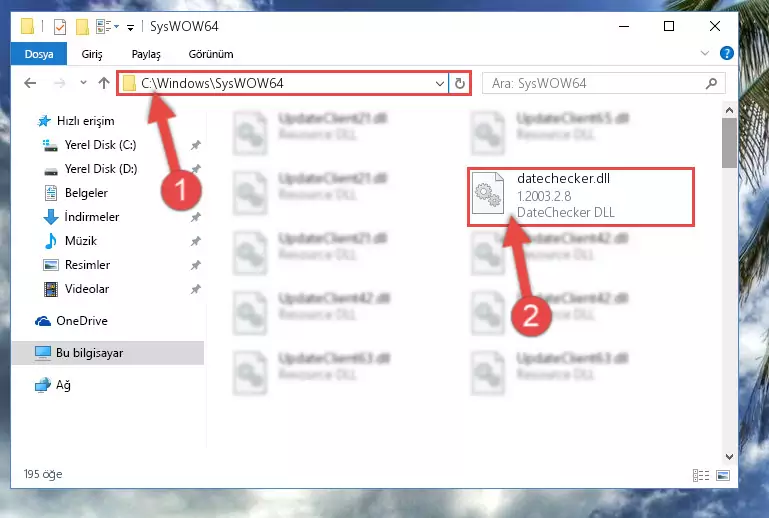The width and height of the screenshot is (769, 518).
Task: Switch to the Paylaş ribbon tab
Action: point(146,54)
